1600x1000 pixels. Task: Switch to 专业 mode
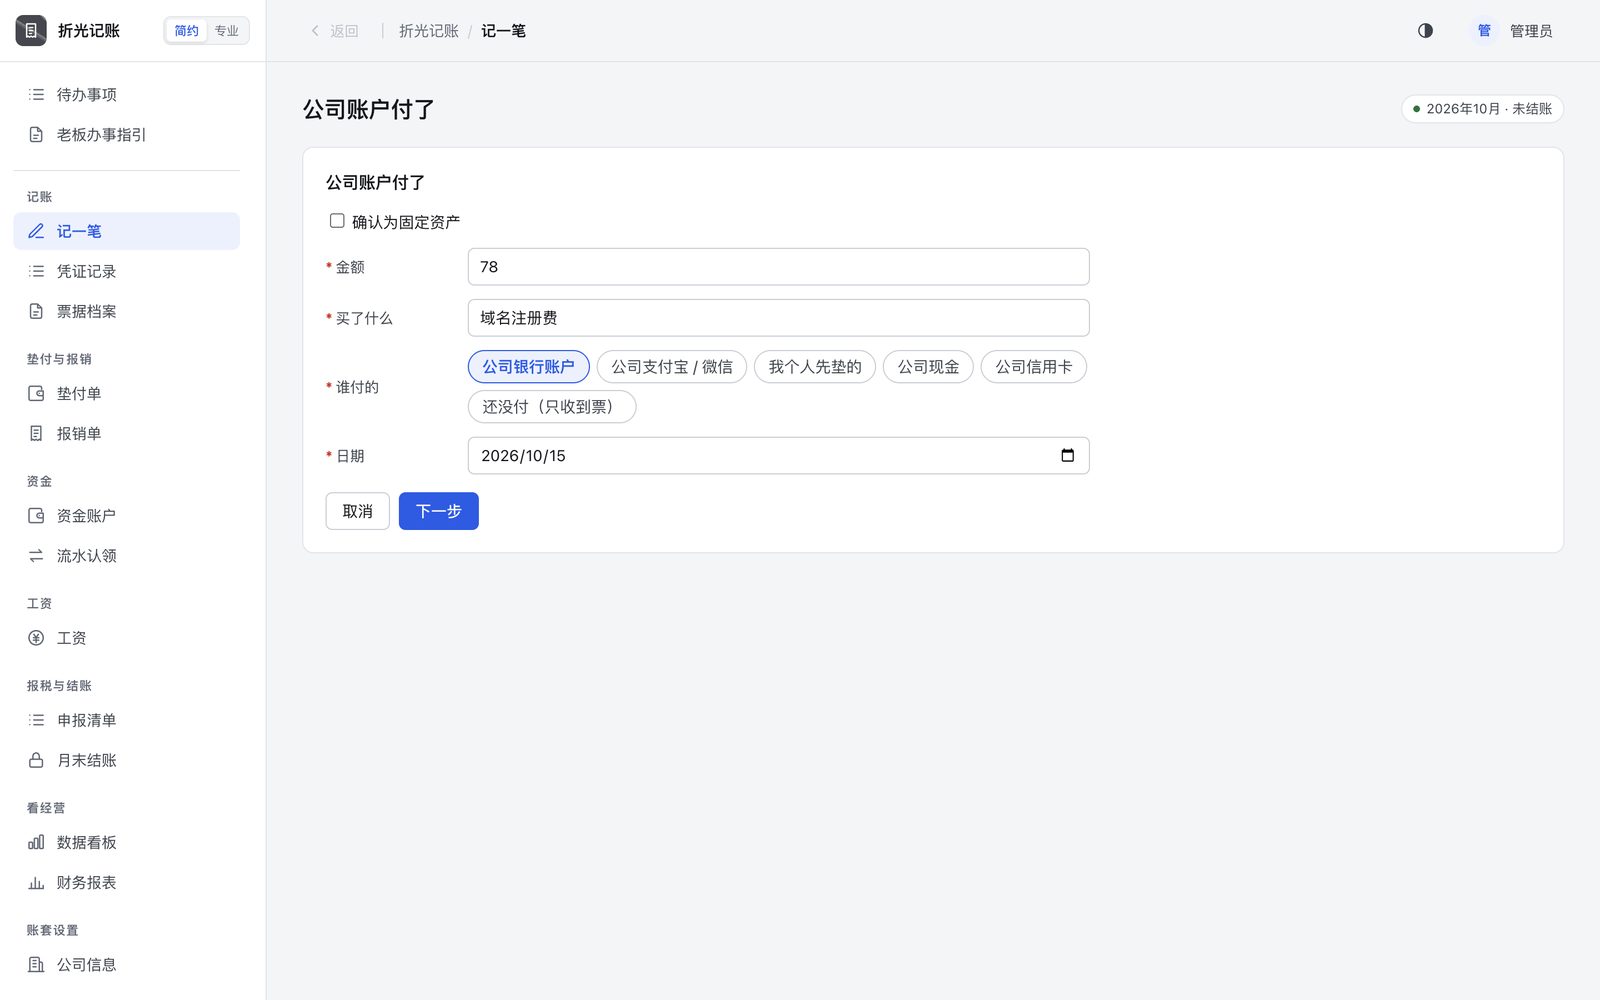227,31
